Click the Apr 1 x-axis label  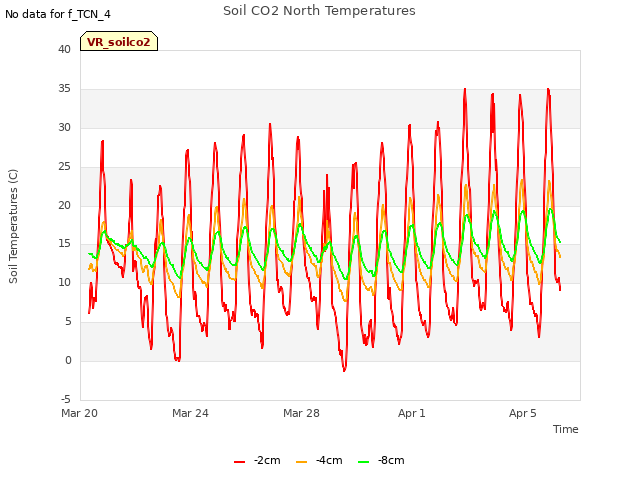[412, 413]
